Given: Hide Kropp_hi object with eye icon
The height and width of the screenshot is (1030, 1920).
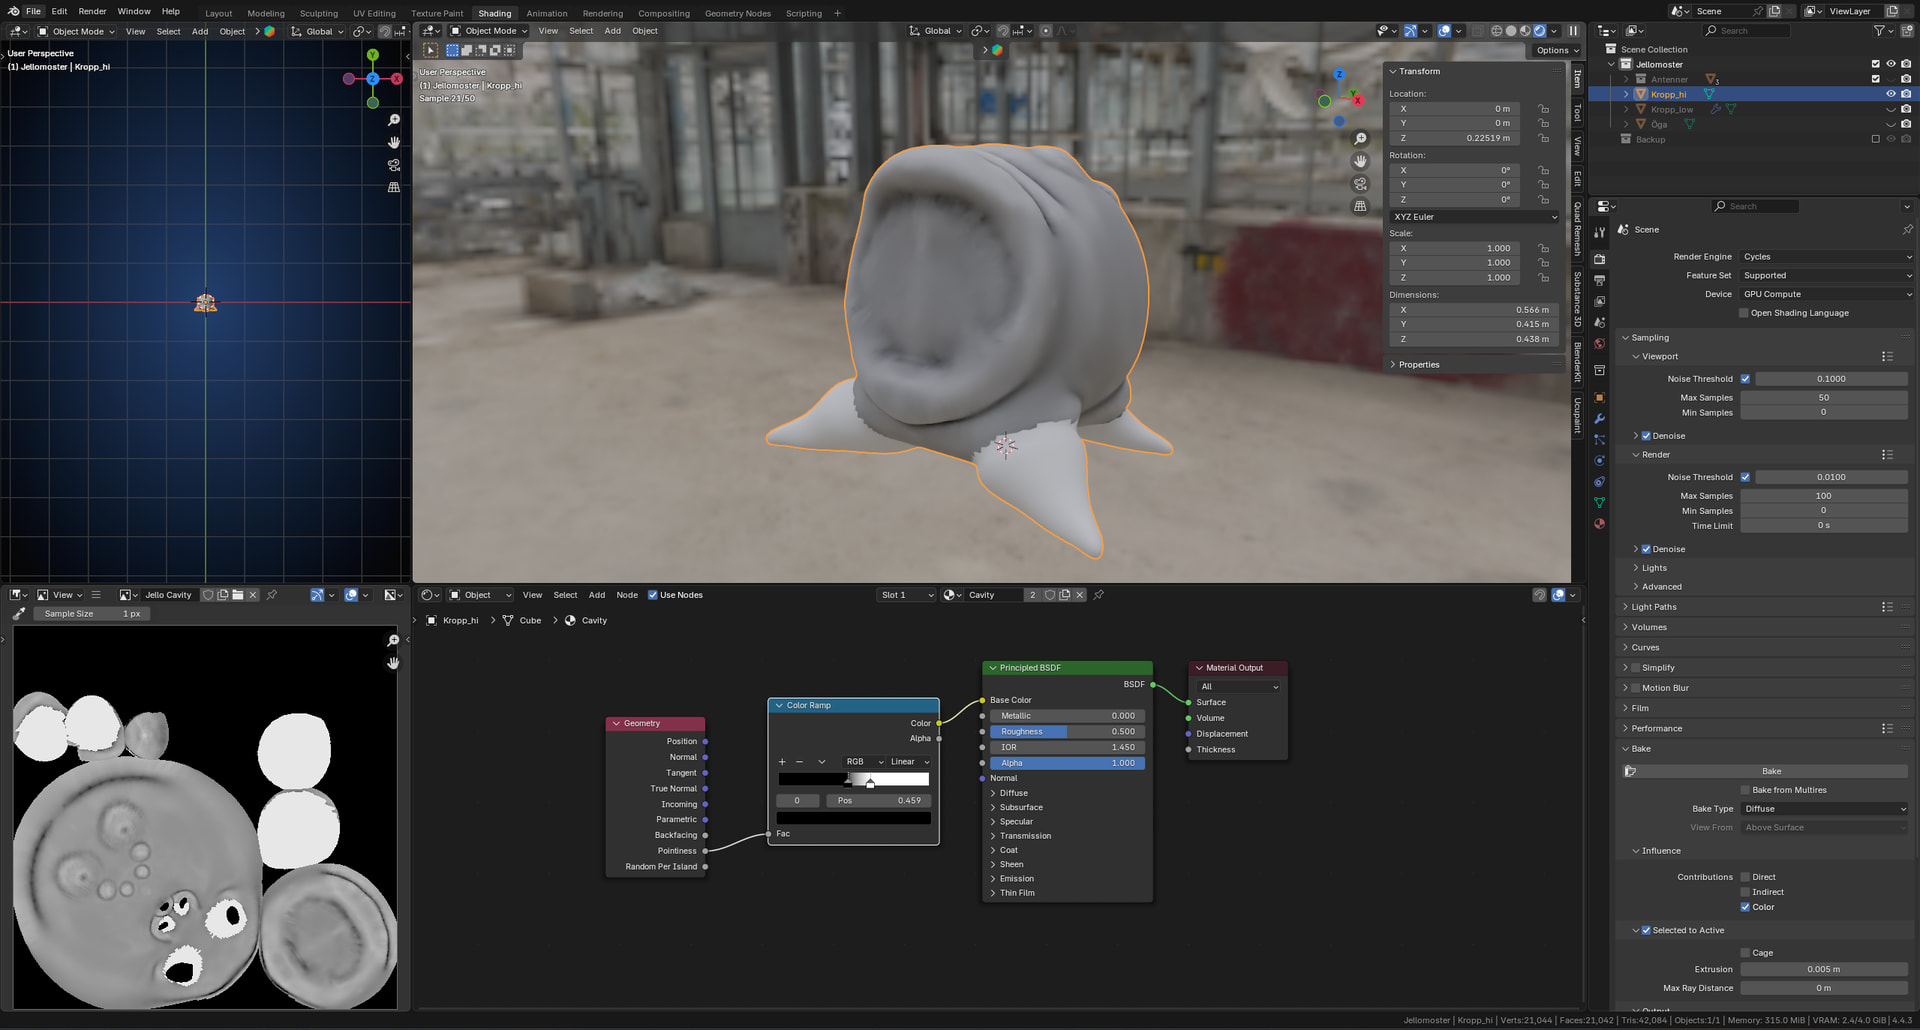Looking at the screenshot, I should [x=1890, y=94].
